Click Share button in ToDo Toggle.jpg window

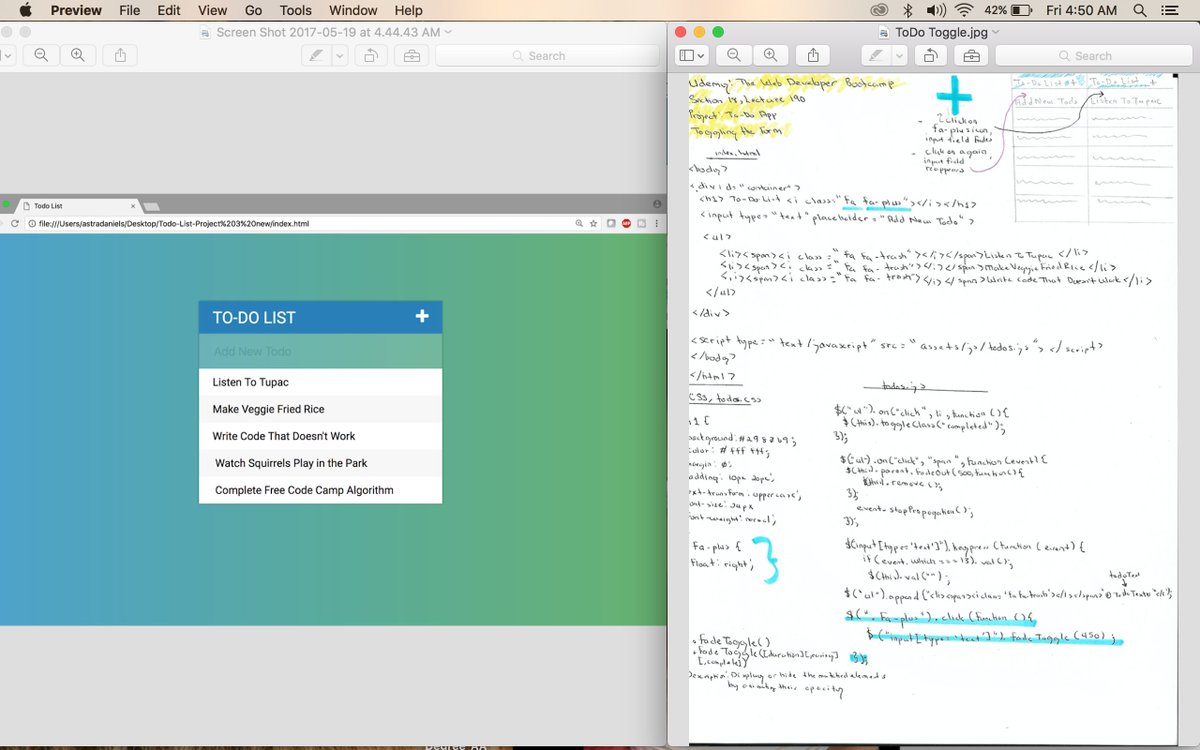click(813, 55)
